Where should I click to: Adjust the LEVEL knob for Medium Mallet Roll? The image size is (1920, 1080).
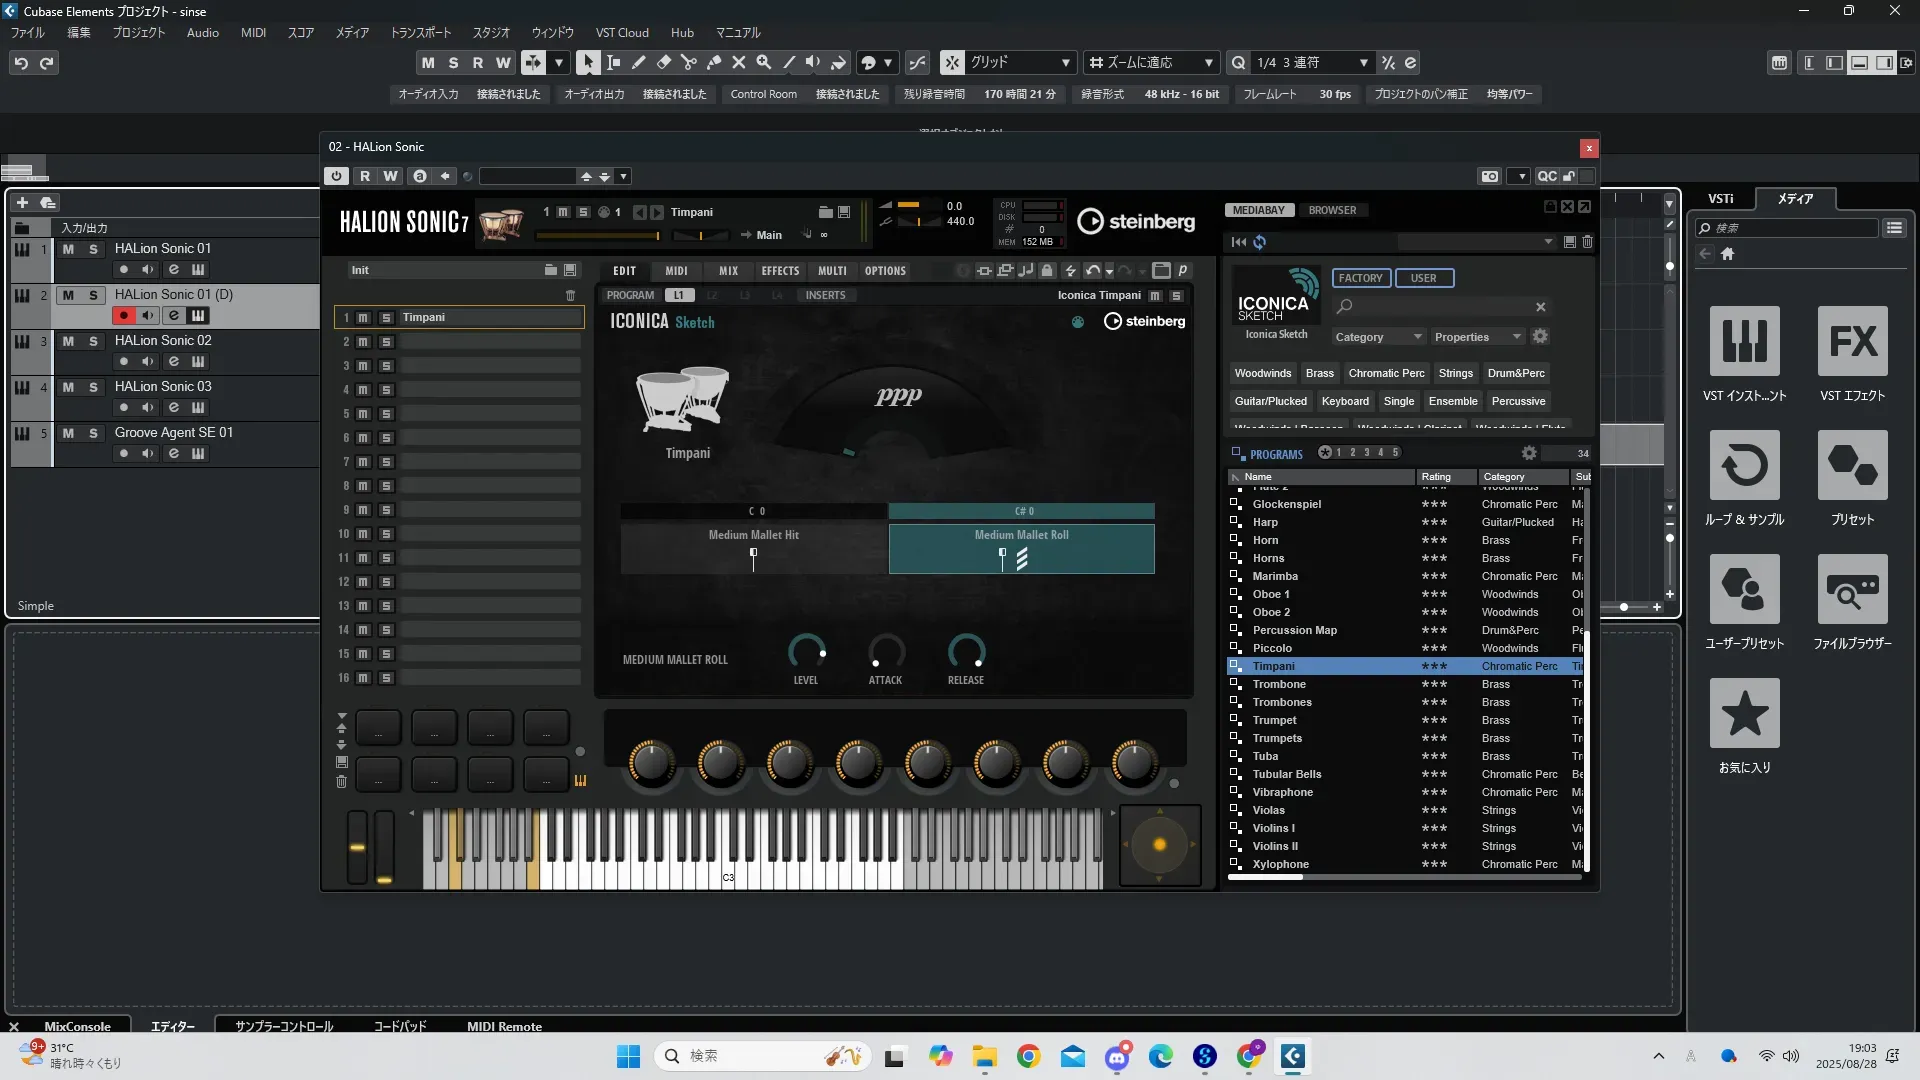(x=806, y=652)
